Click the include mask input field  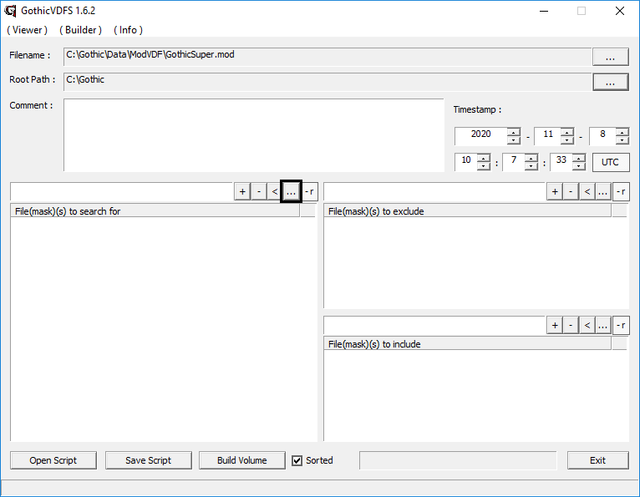pyautogui.click(x=434, y=325)
